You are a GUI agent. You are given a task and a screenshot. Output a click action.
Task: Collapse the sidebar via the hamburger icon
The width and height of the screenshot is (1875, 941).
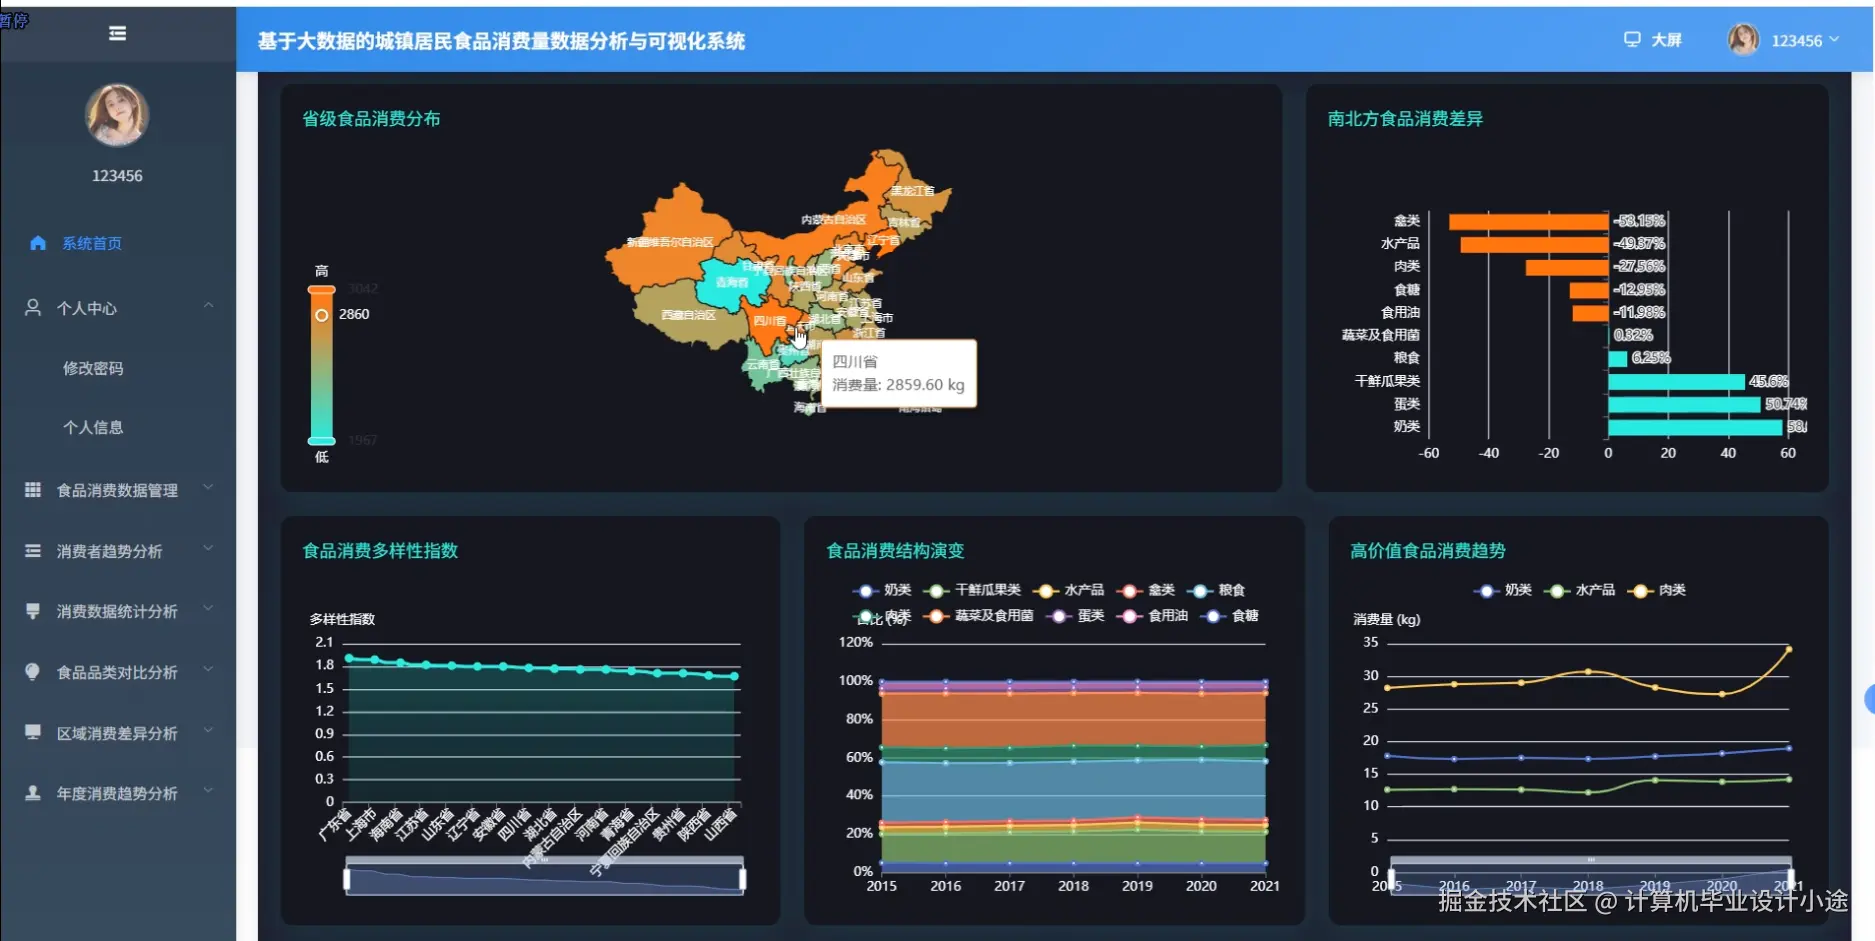tap(117, 33)
